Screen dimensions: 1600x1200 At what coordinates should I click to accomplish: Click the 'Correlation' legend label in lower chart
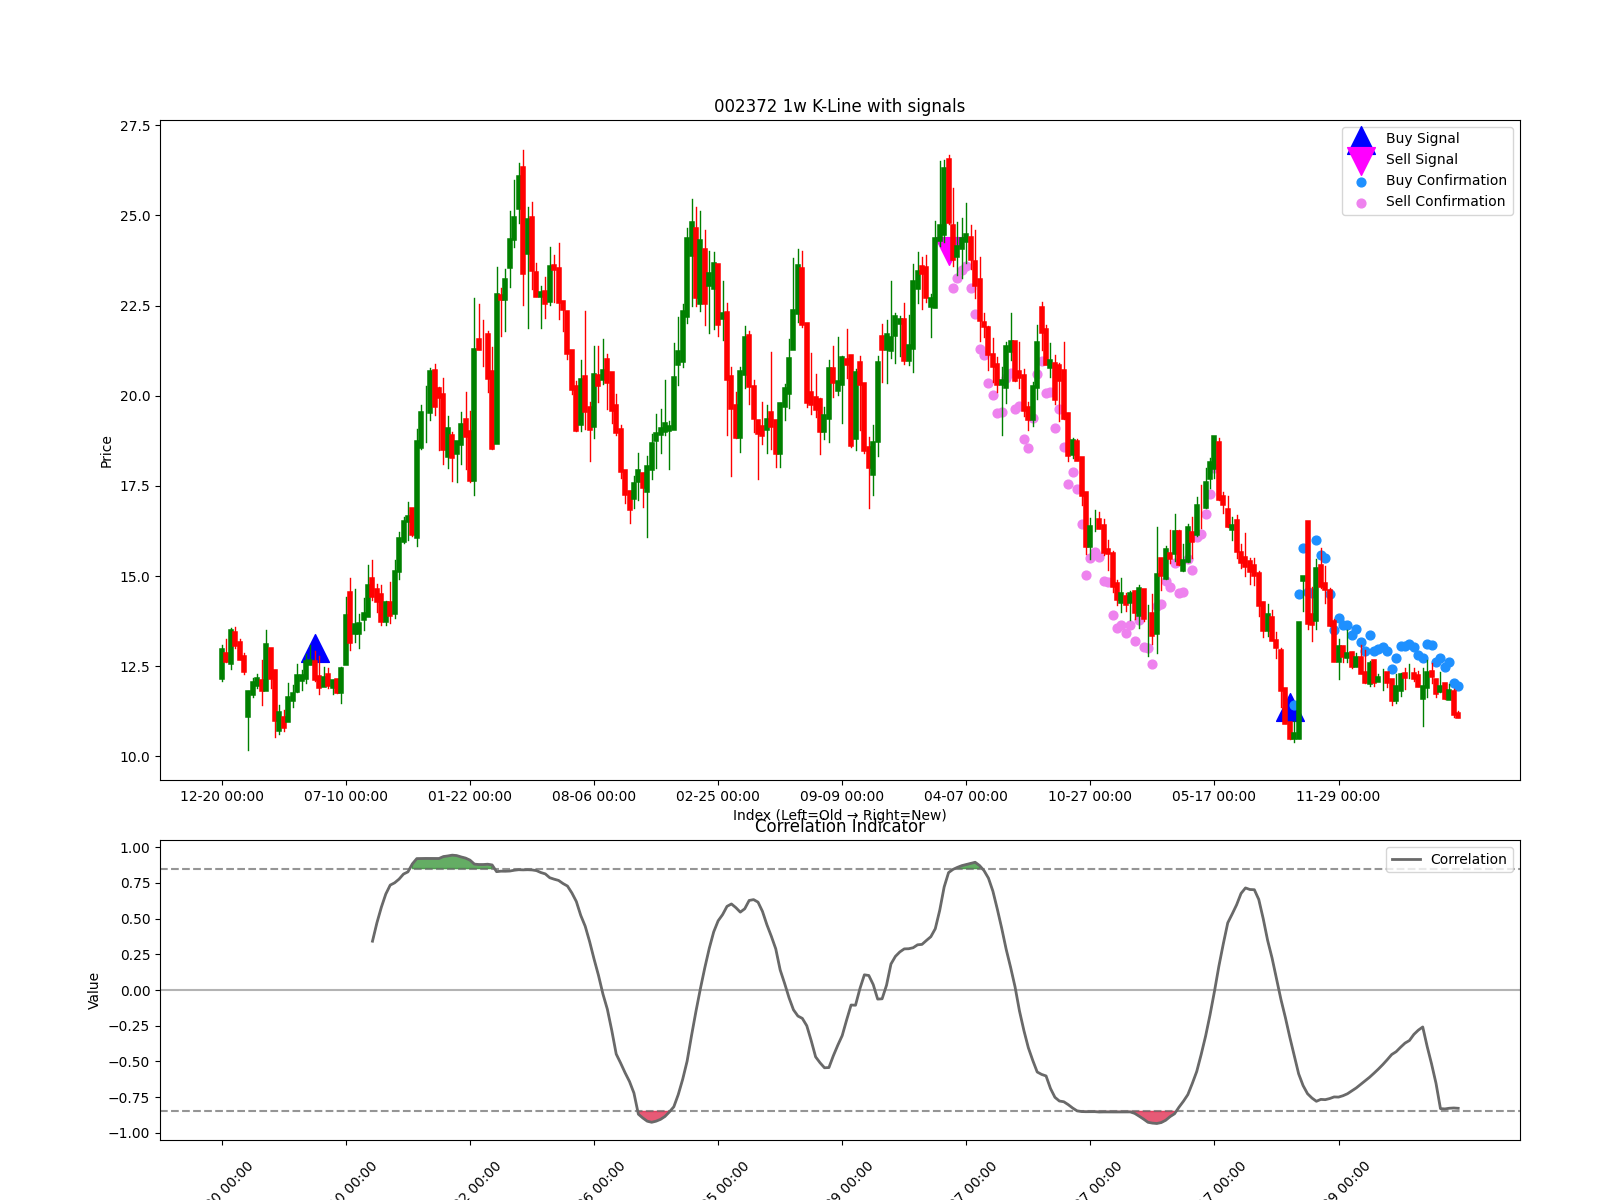click(1468, 859)
